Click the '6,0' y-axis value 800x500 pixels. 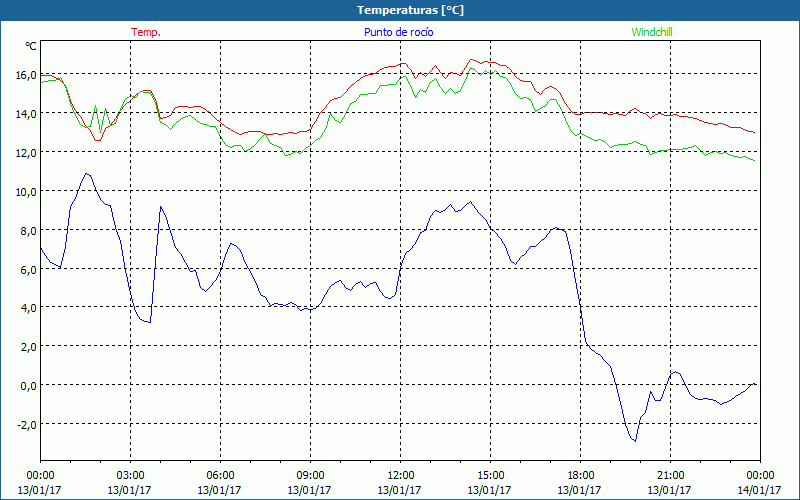[x=29, y=269]
